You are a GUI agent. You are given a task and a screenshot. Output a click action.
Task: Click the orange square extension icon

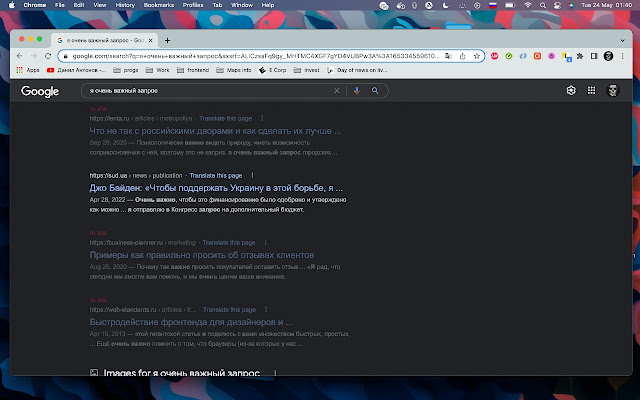[537, 56]
